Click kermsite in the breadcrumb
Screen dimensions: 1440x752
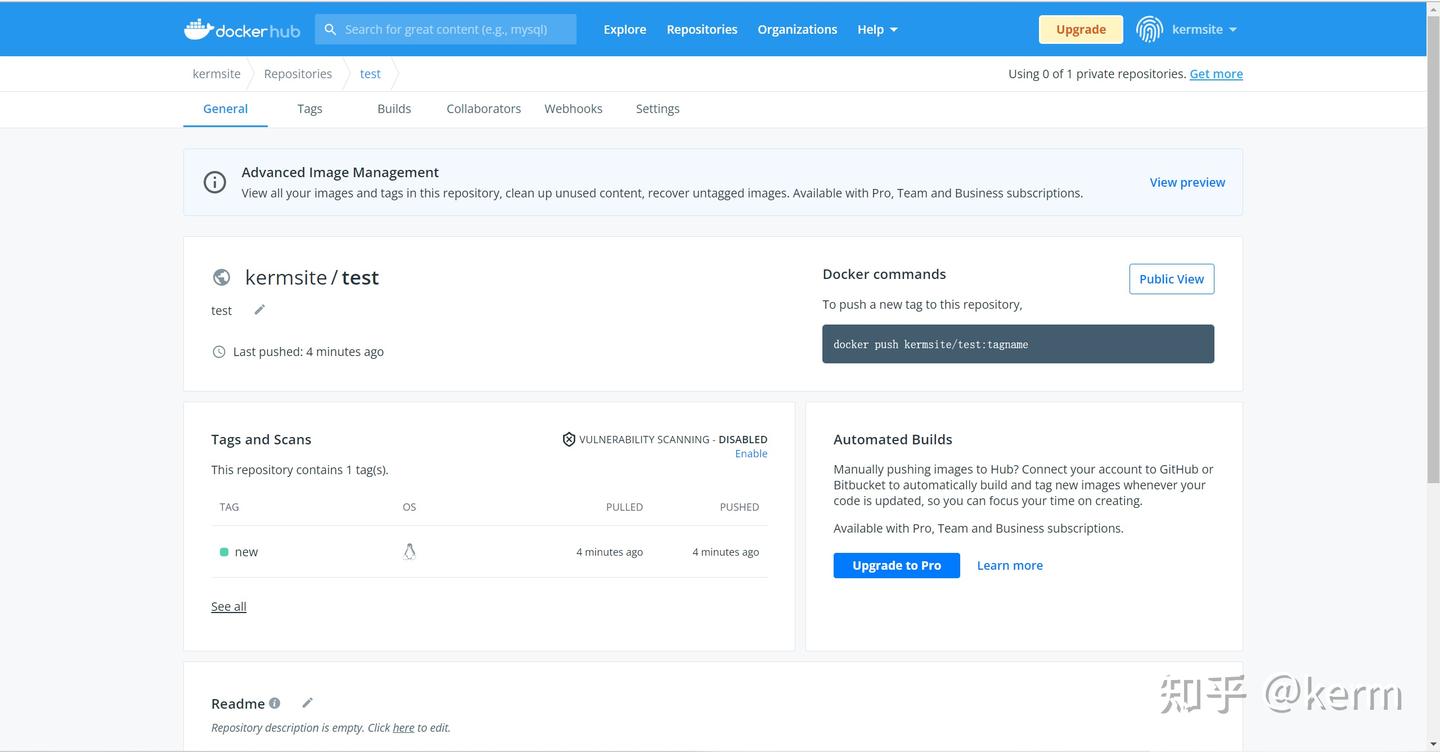pos(217,74)
